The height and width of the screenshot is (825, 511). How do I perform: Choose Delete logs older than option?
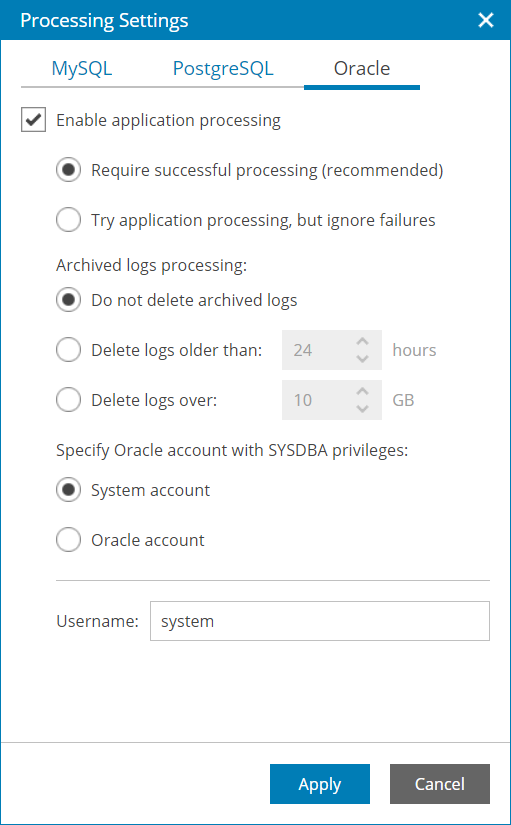(68, 350)
